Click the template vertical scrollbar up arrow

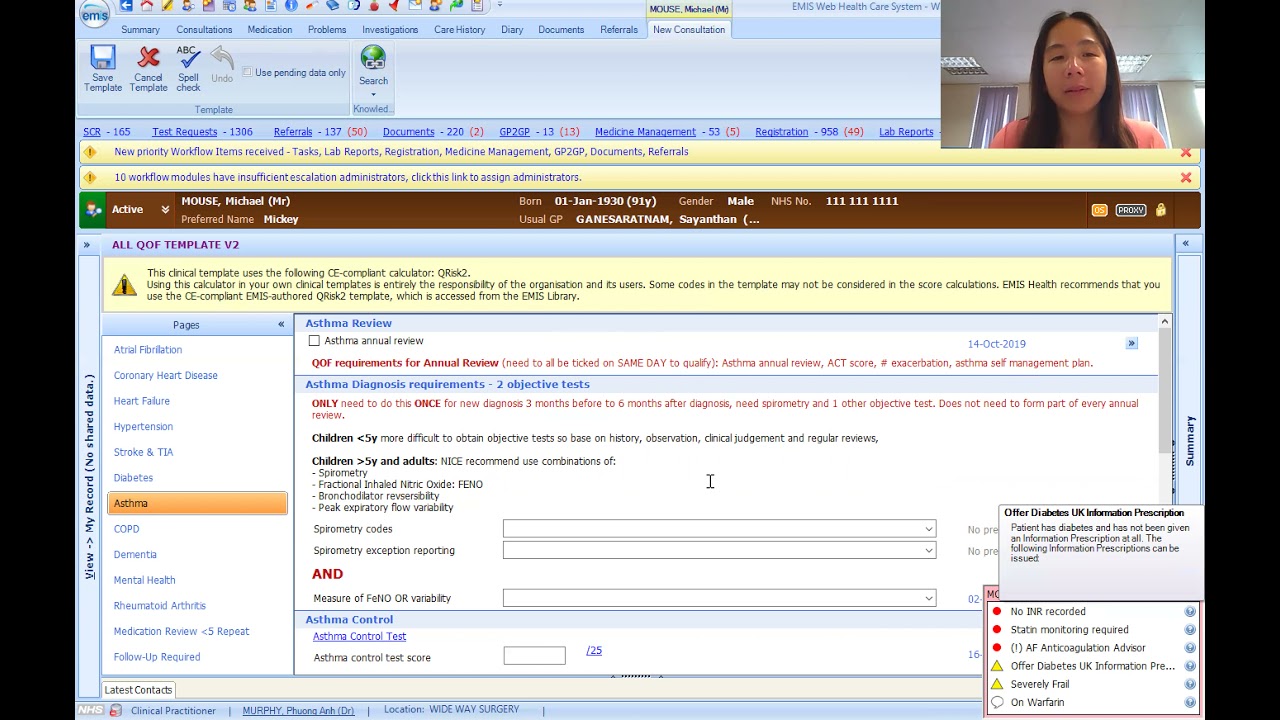(x=1164, y=322)
